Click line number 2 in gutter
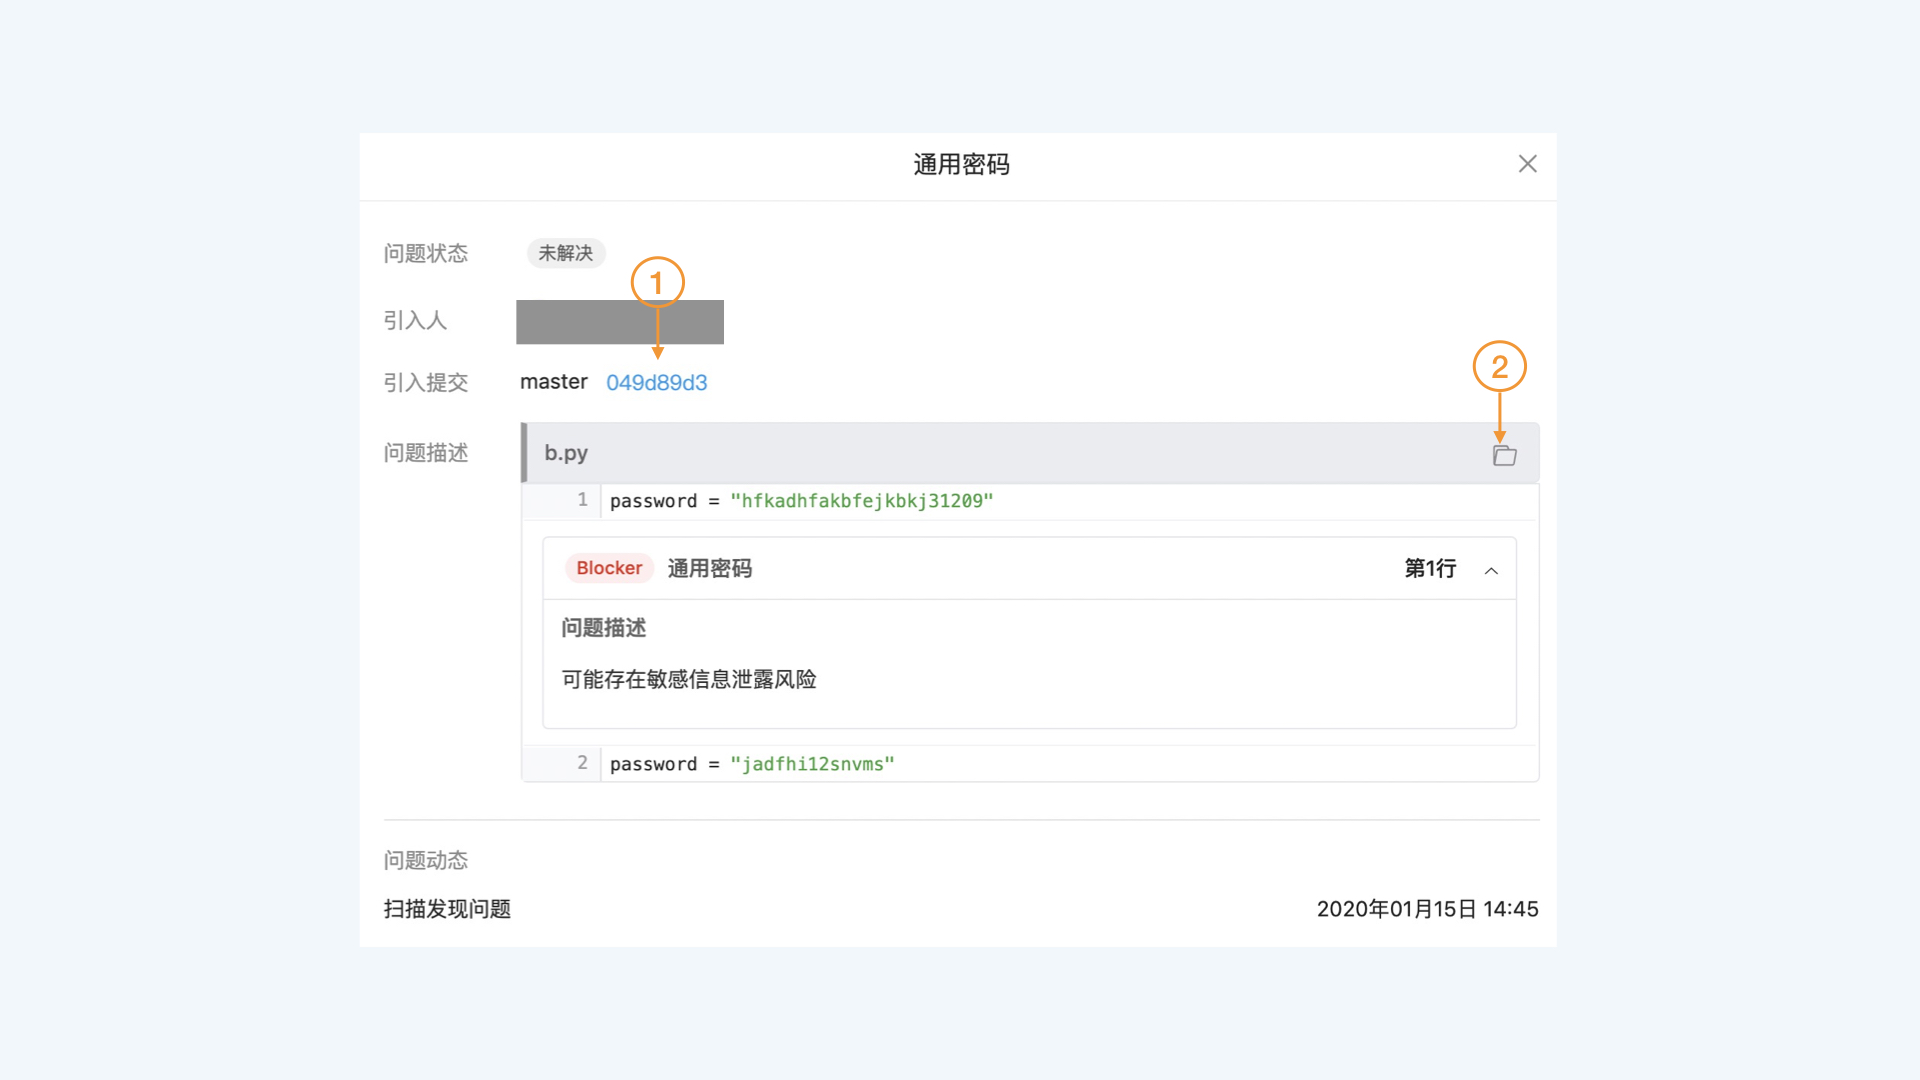The image size is (1920, 1080). point(582,763)
